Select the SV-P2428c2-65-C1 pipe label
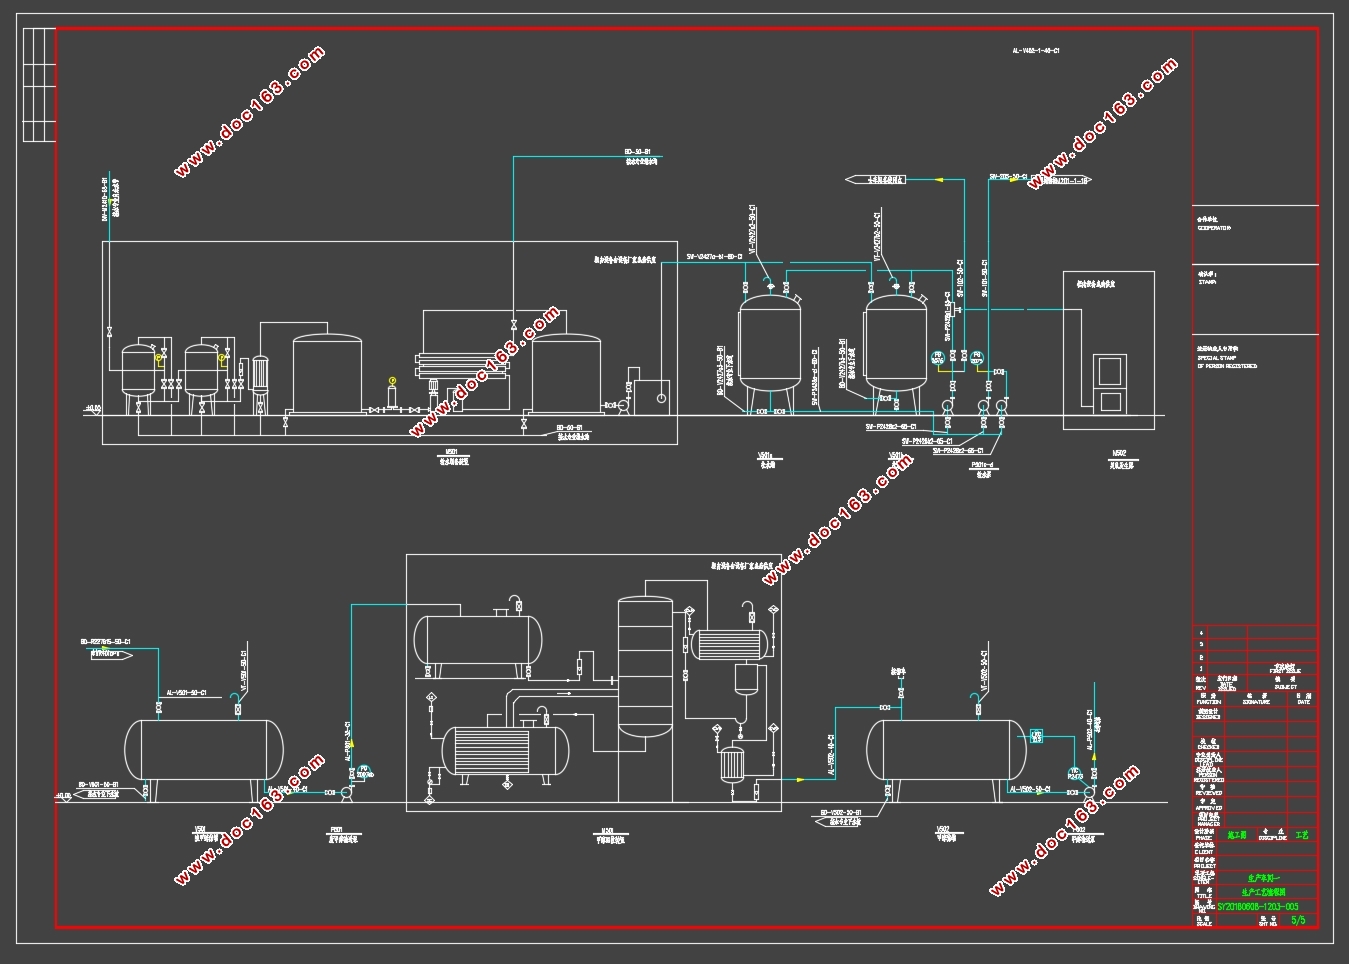Screen dimensions: 1349x964 click(x=958, y=451)
